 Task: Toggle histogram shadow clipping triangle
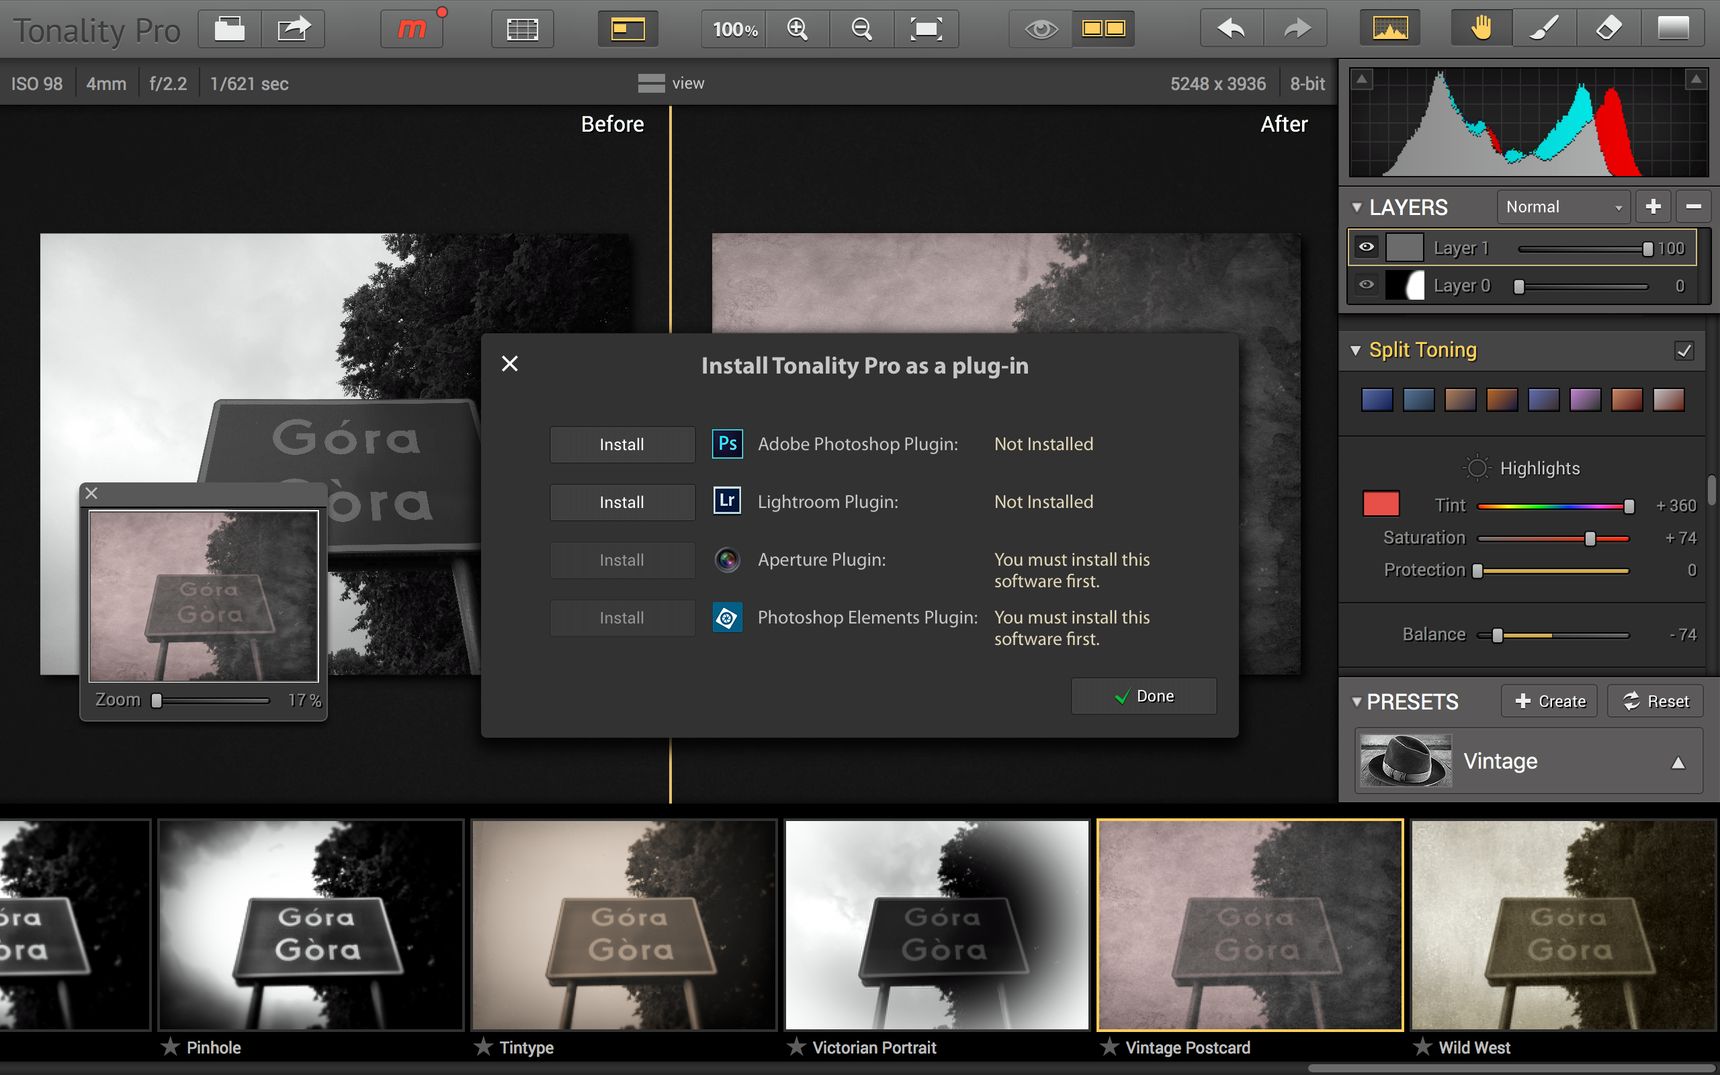coord(1363,79)
